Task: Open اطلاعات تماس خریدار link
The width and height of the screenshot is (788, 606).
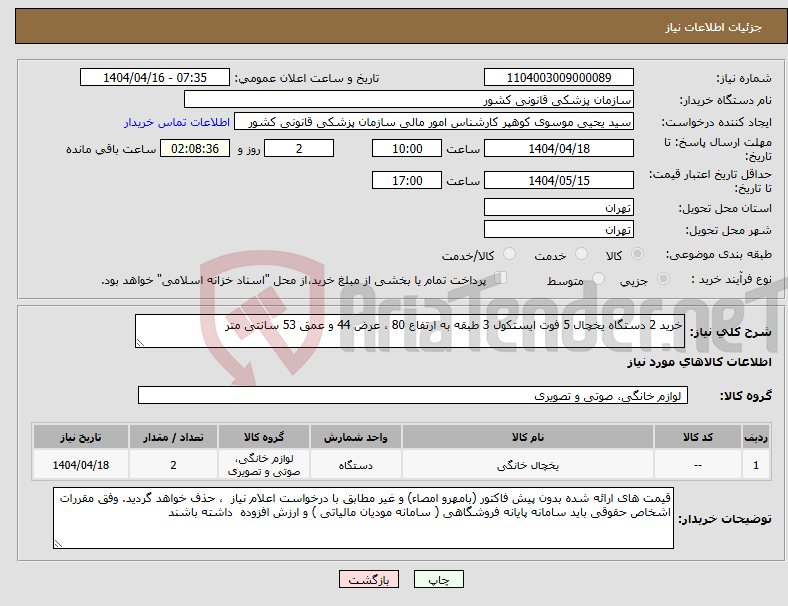Action: pyautogui.click(x=177, y=122)
